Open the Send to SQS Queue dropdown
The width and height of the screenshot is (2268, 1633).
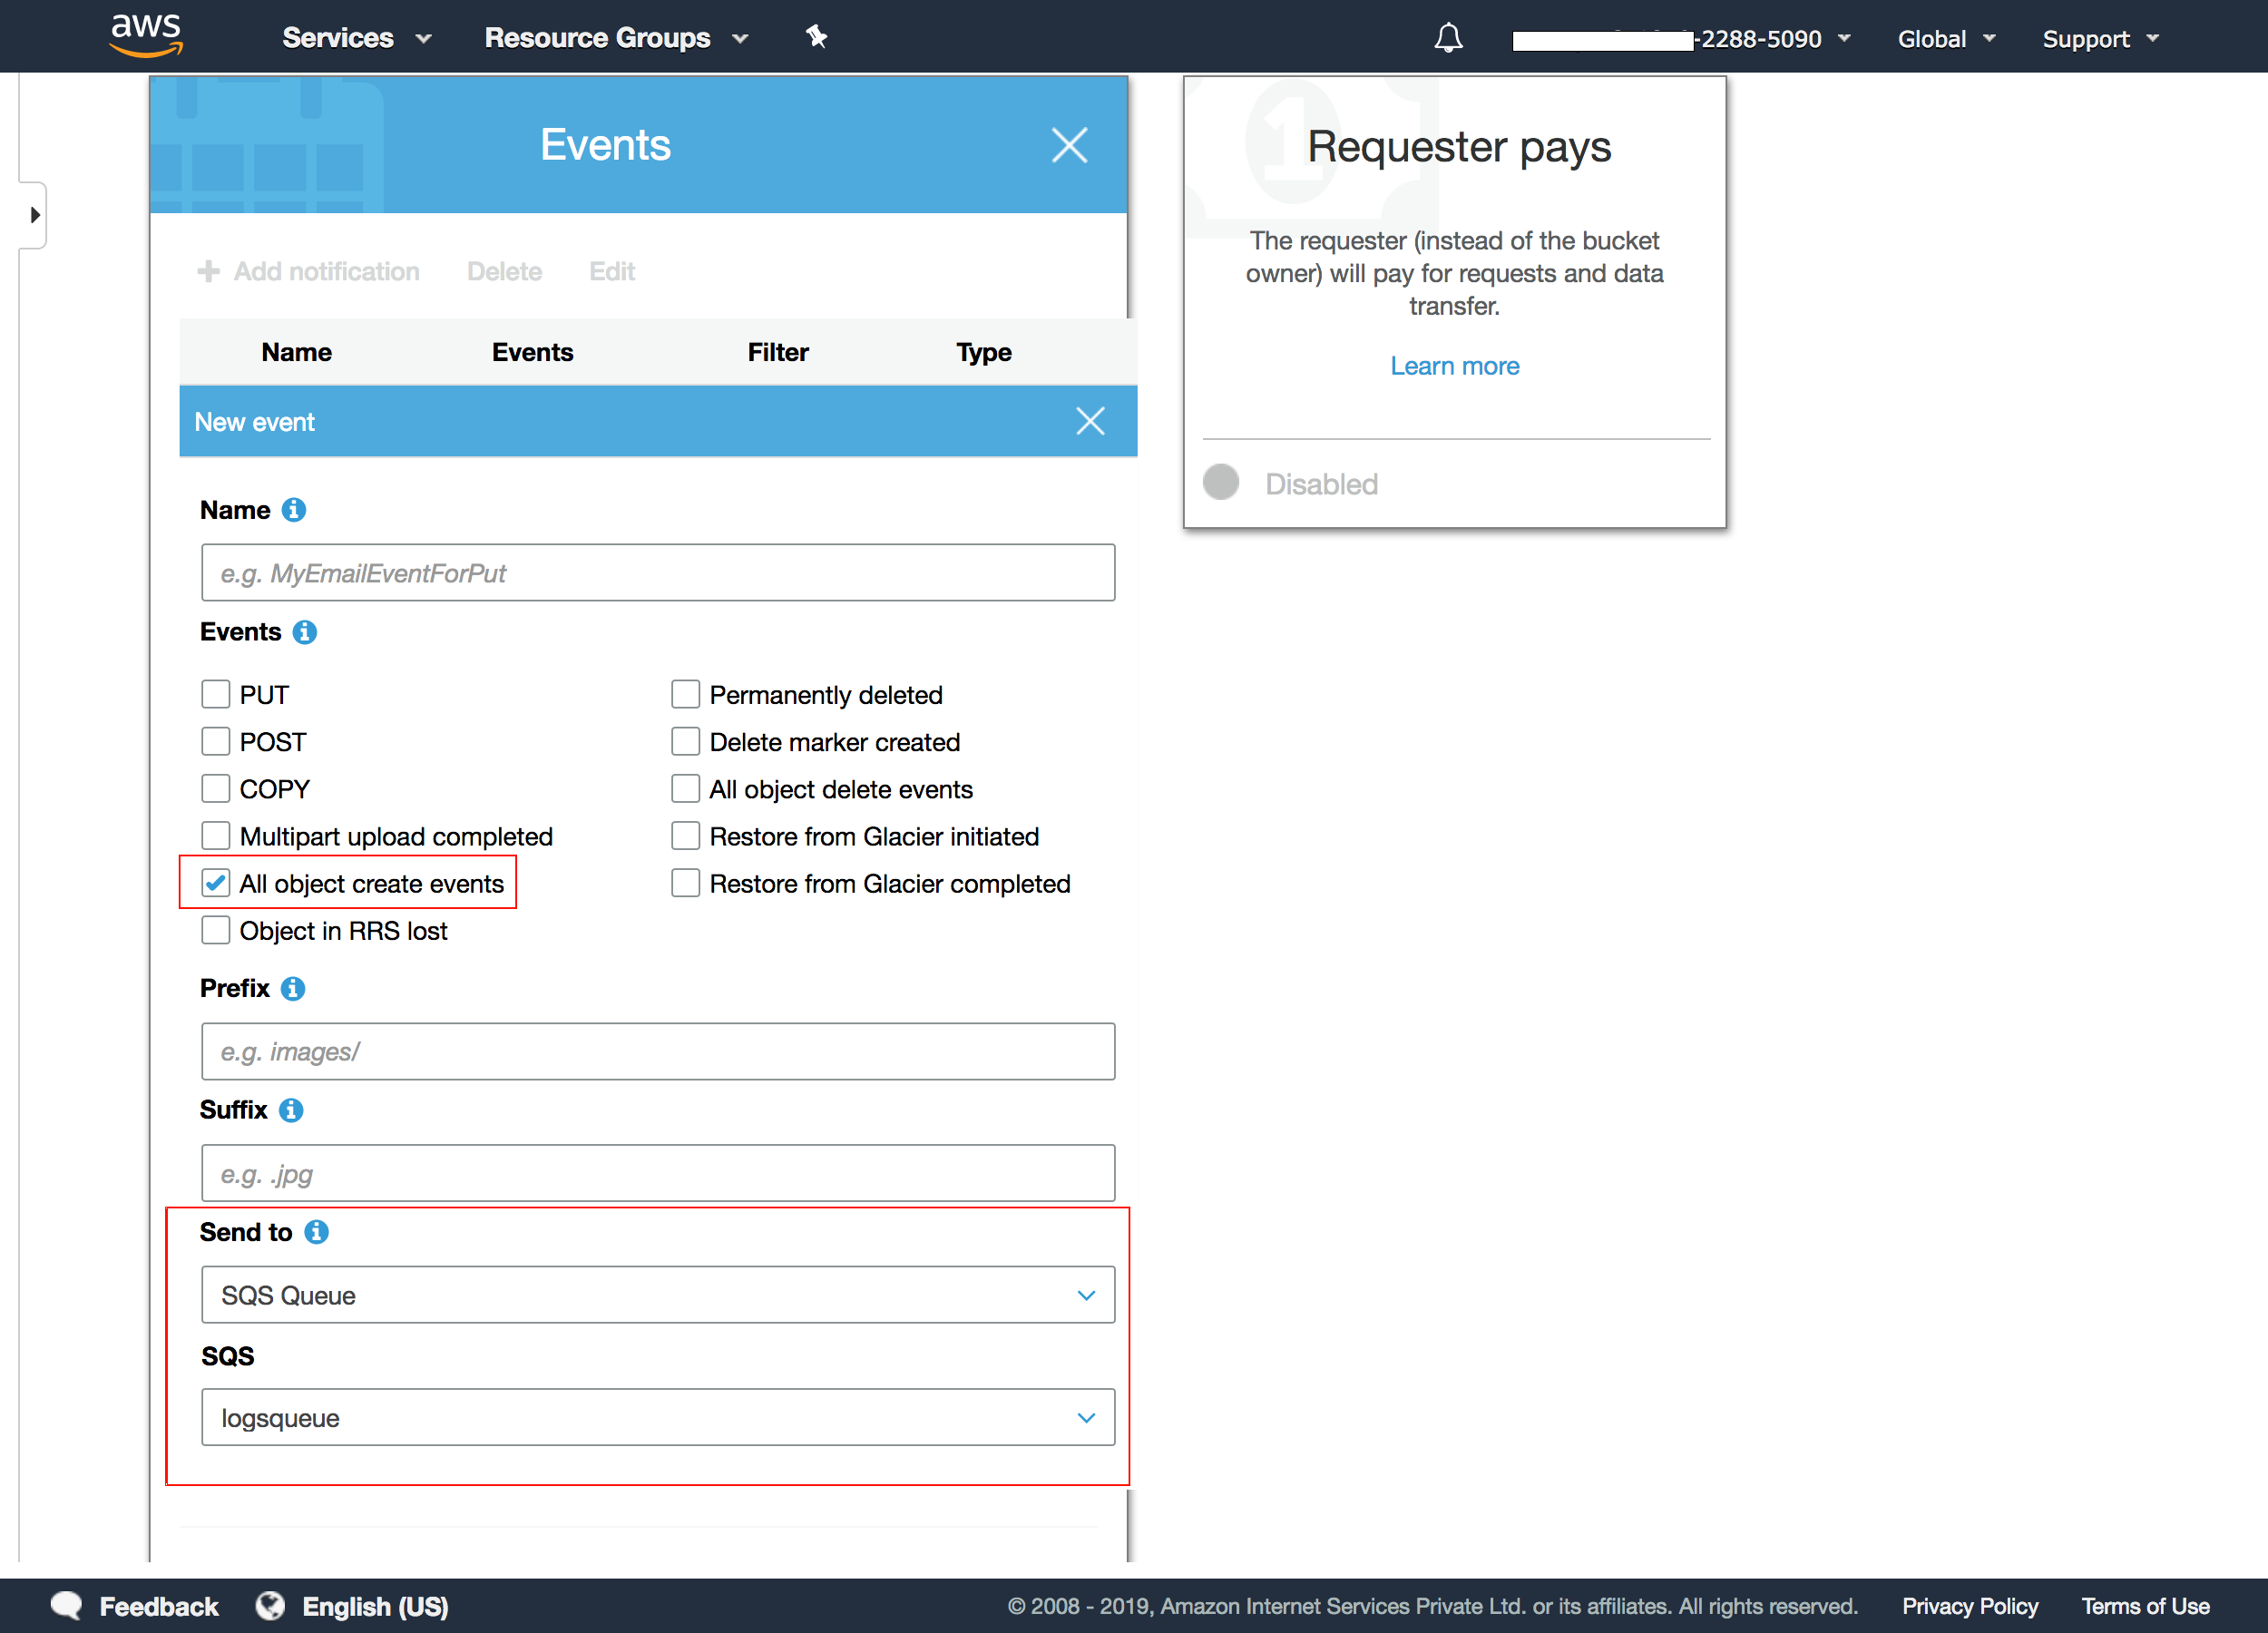[657, 1295]
